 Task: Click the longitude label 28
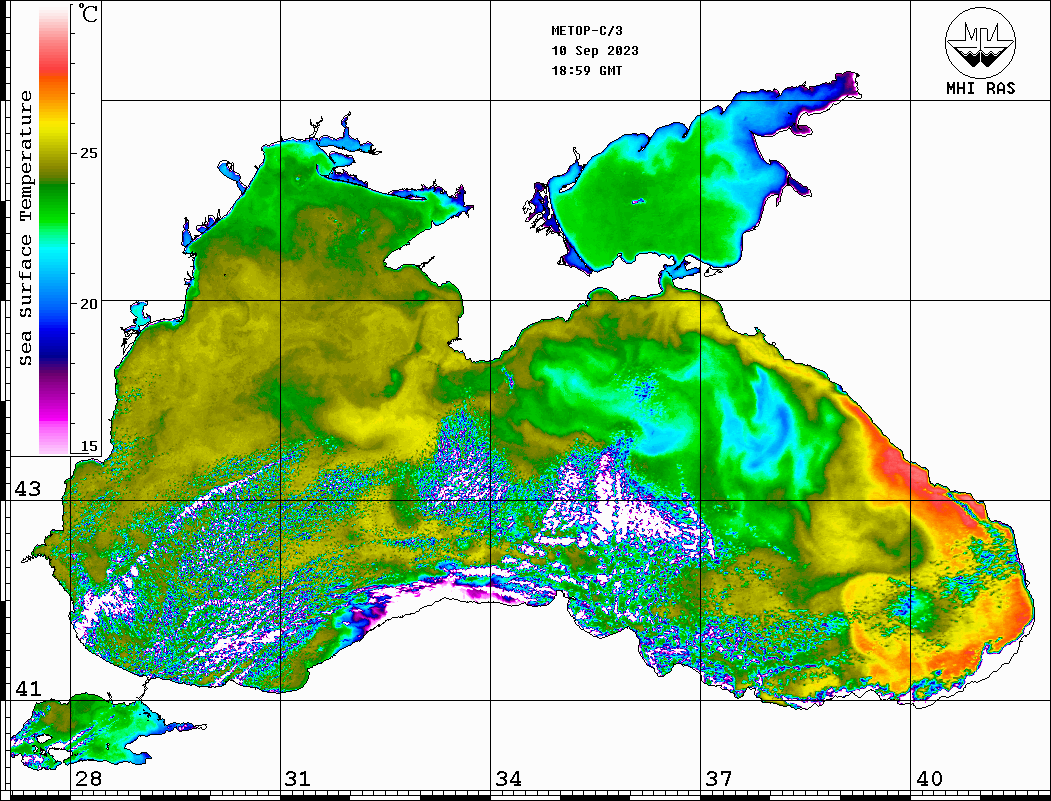click(x=88, y=779)
